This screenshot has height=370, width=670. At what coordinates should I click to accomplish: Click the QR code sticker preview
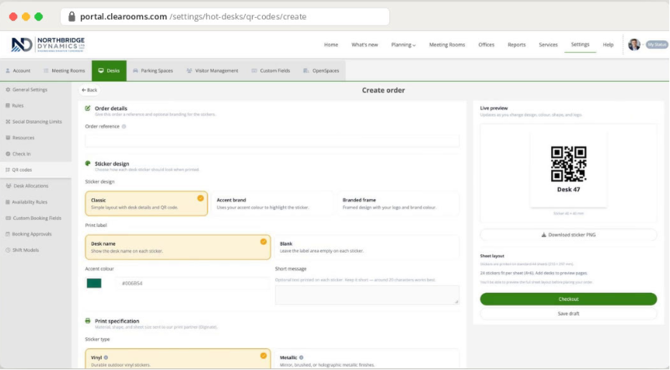pyautogui.click(x=568, y=170)
